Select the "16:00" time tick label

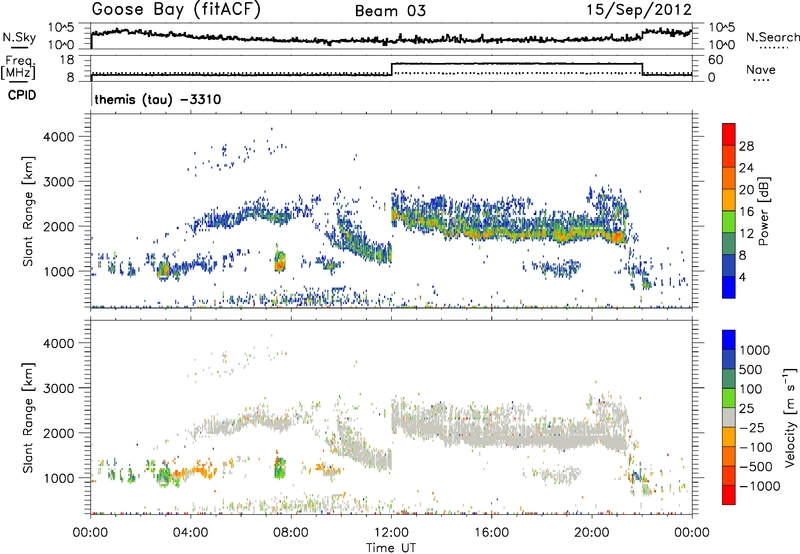[491, 533]
